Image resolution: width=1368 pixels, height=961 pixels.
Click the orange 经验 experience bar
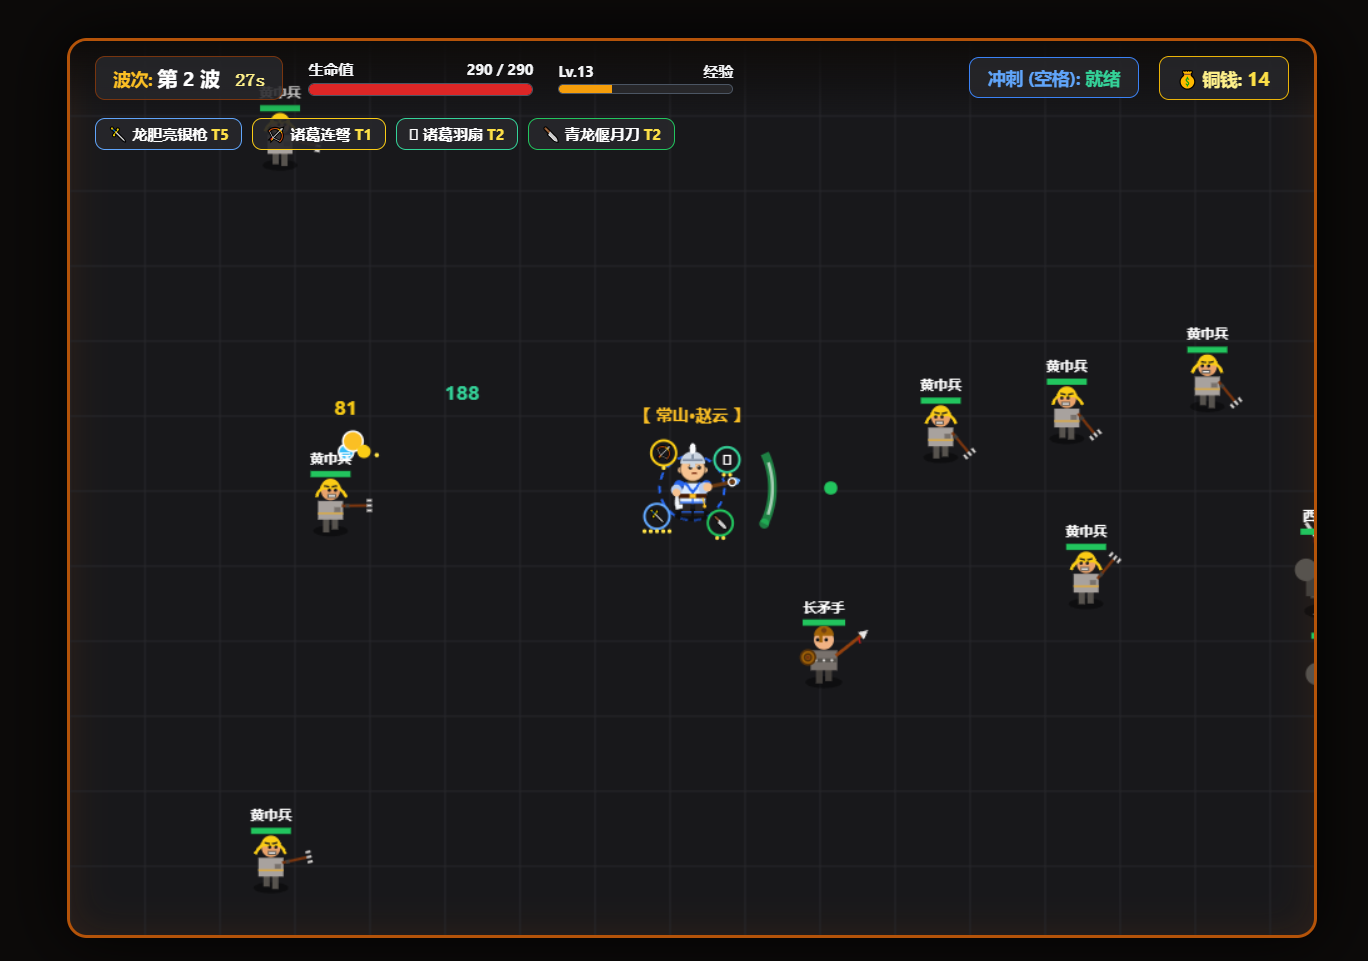(645, 89)
